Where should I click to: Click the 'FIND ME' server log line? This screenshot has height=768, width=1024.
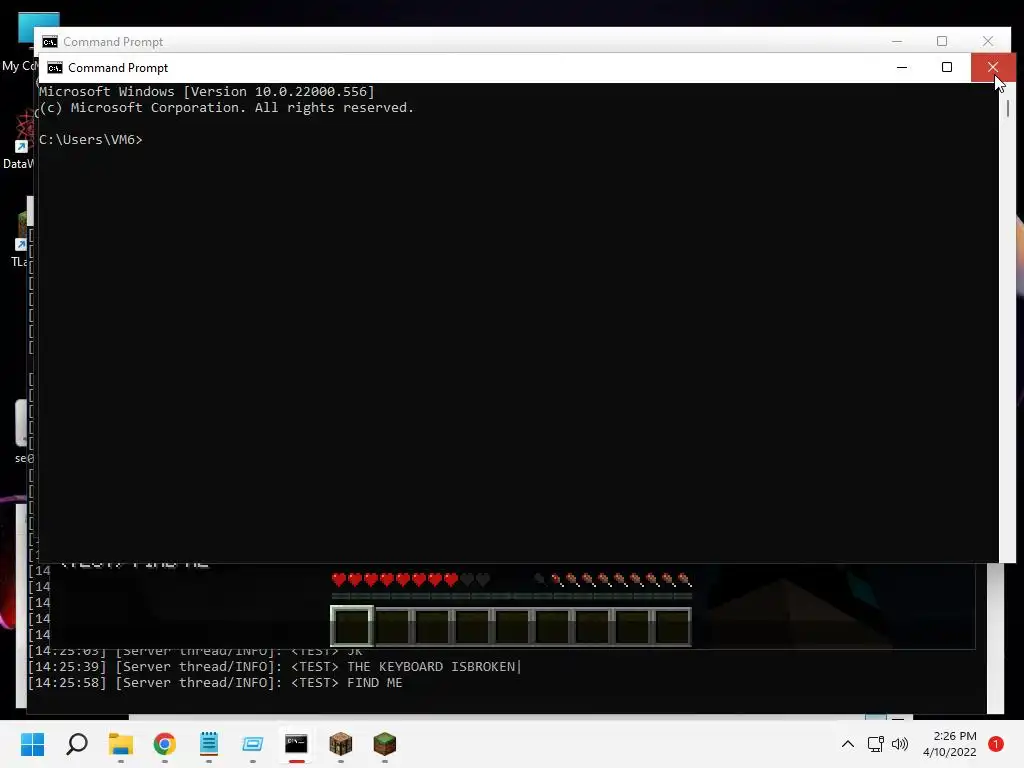coord(215,683)
